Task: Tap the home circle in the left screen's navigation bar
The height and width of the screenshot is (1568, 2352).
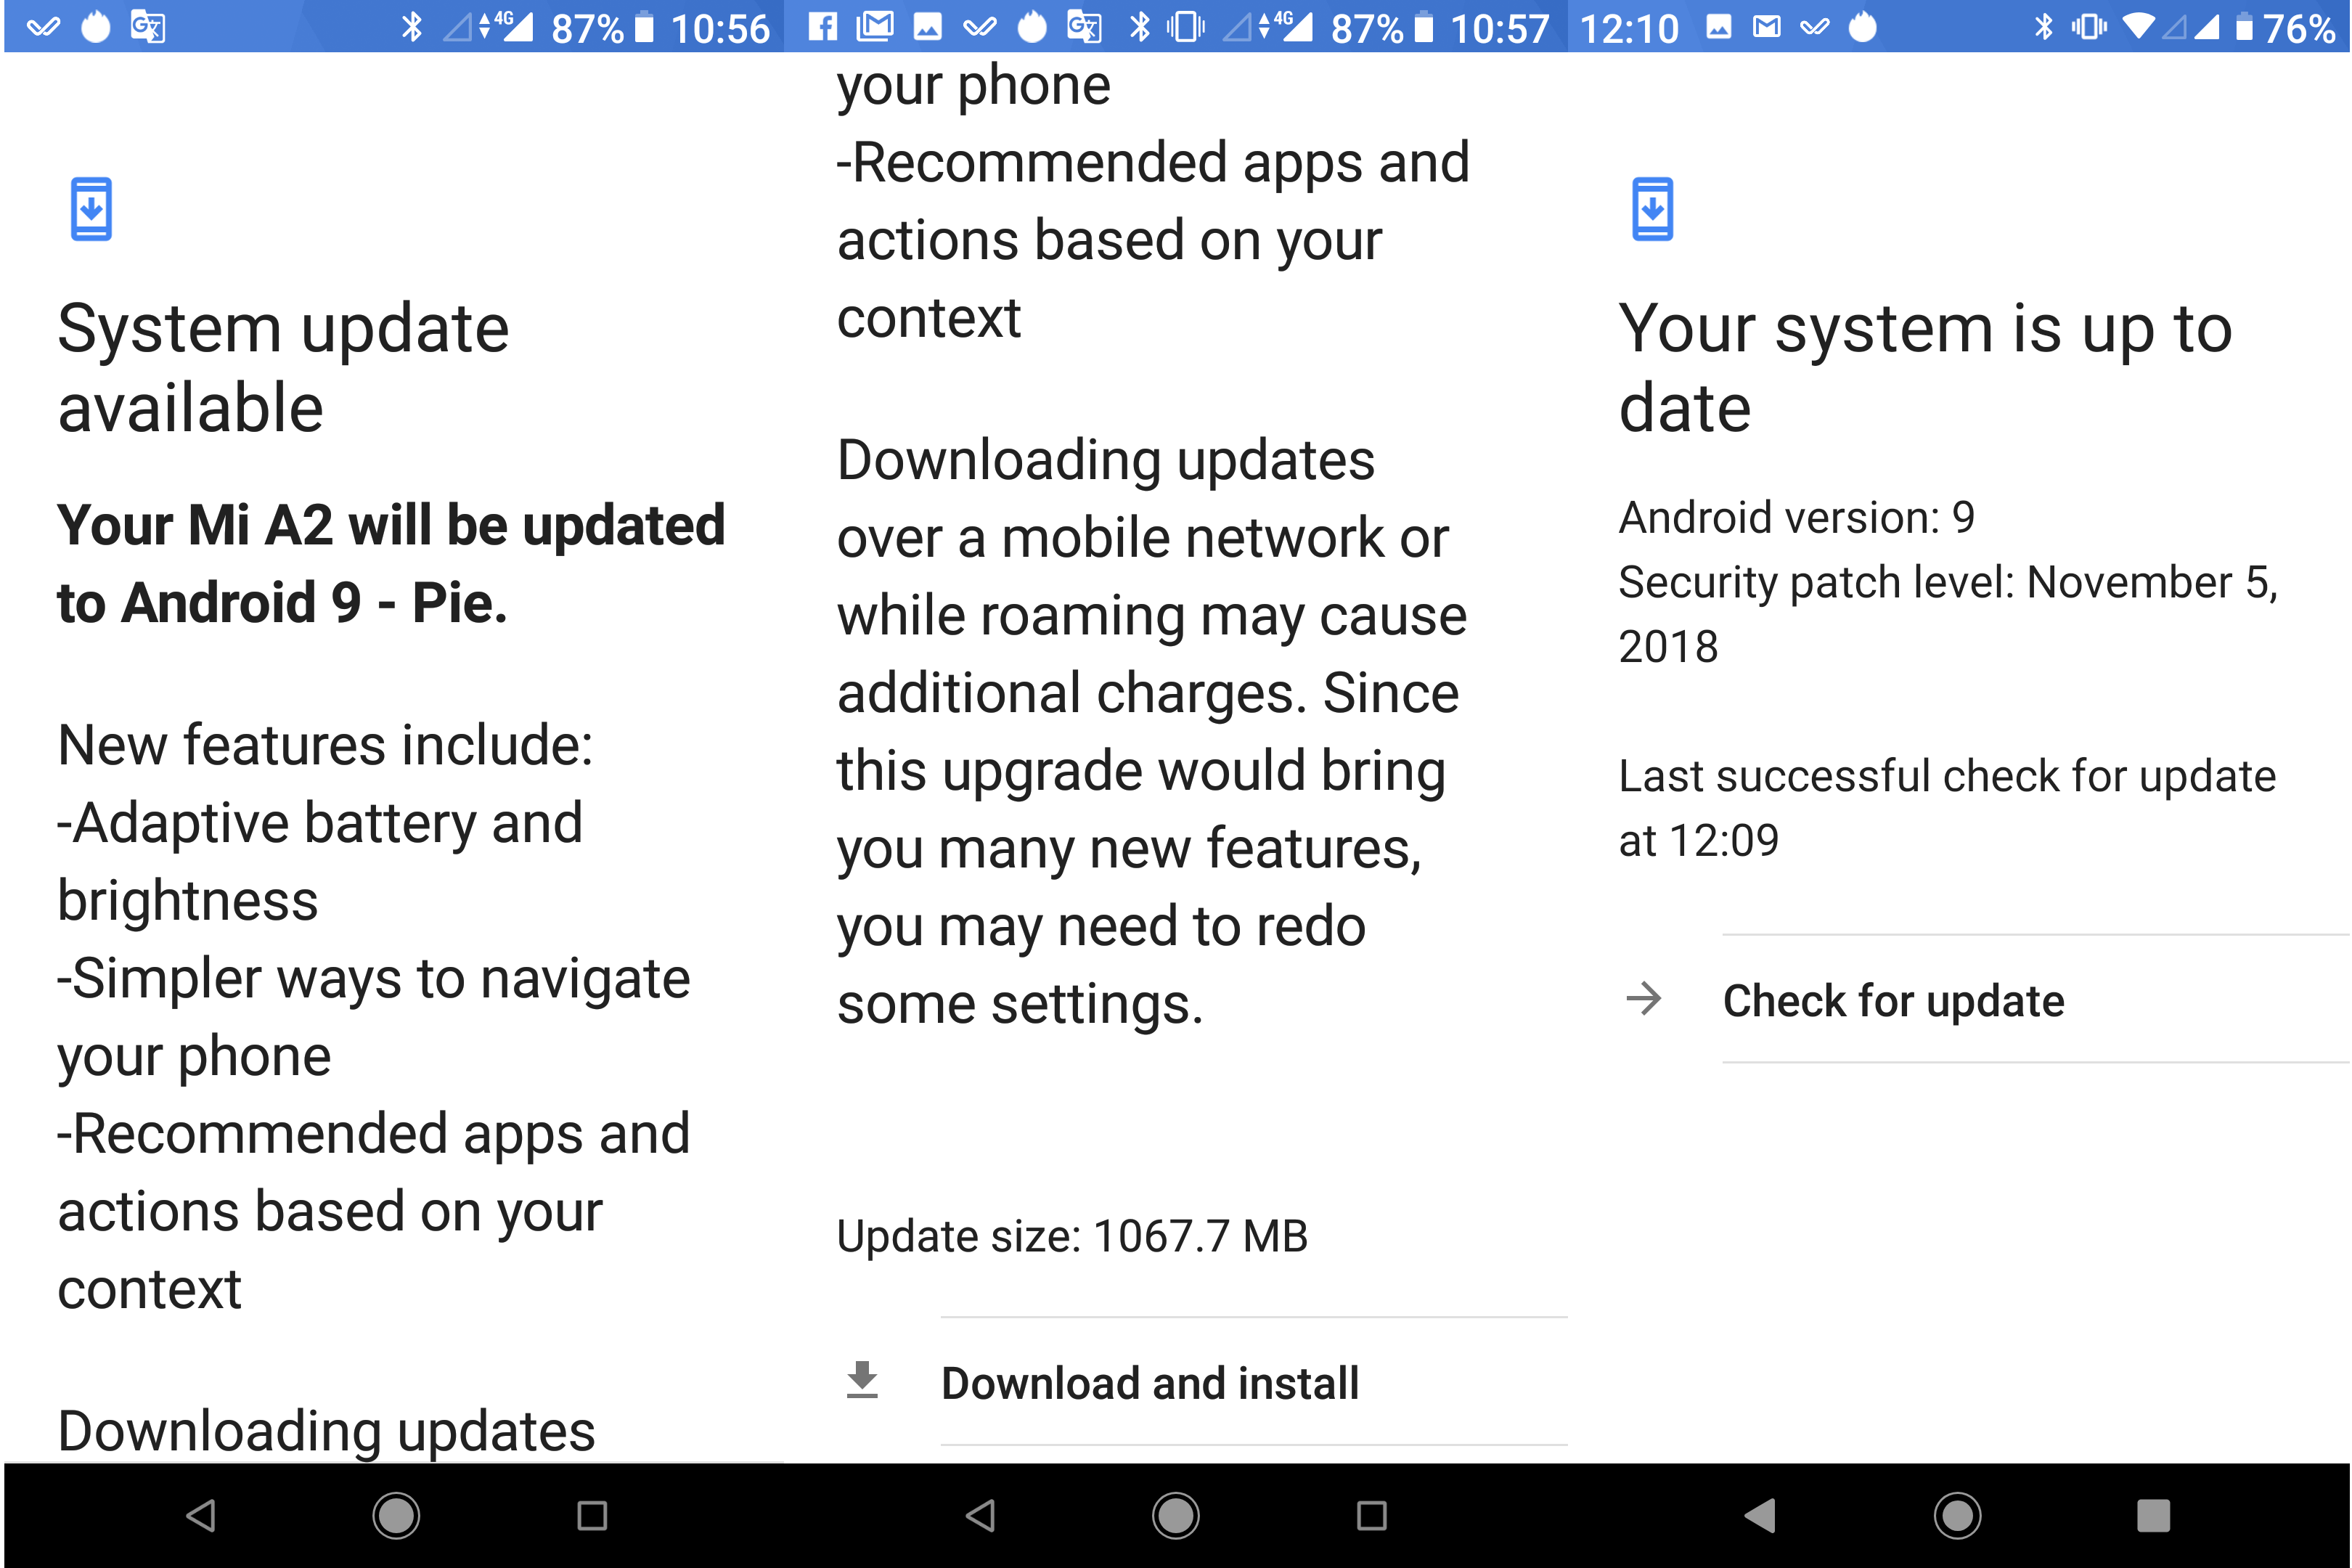Action: point(396,1516)
